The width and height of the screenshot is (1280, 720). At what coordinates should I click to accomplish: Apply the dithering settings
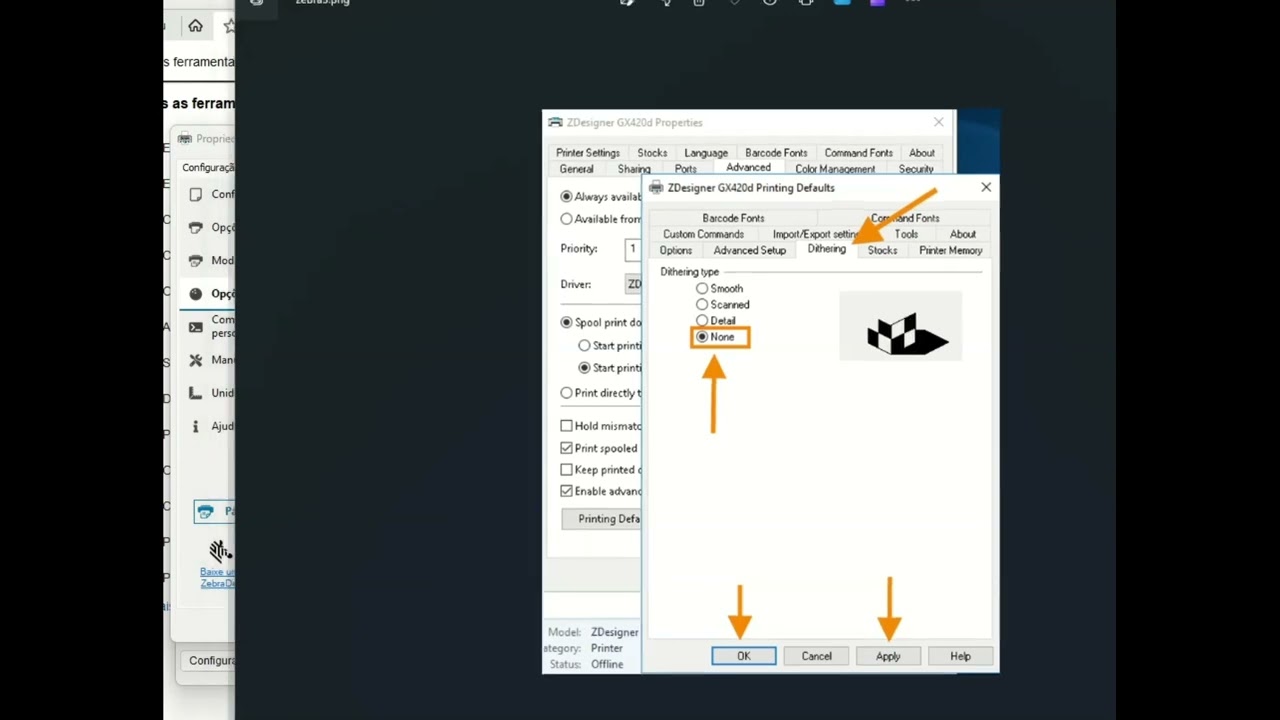888,656
